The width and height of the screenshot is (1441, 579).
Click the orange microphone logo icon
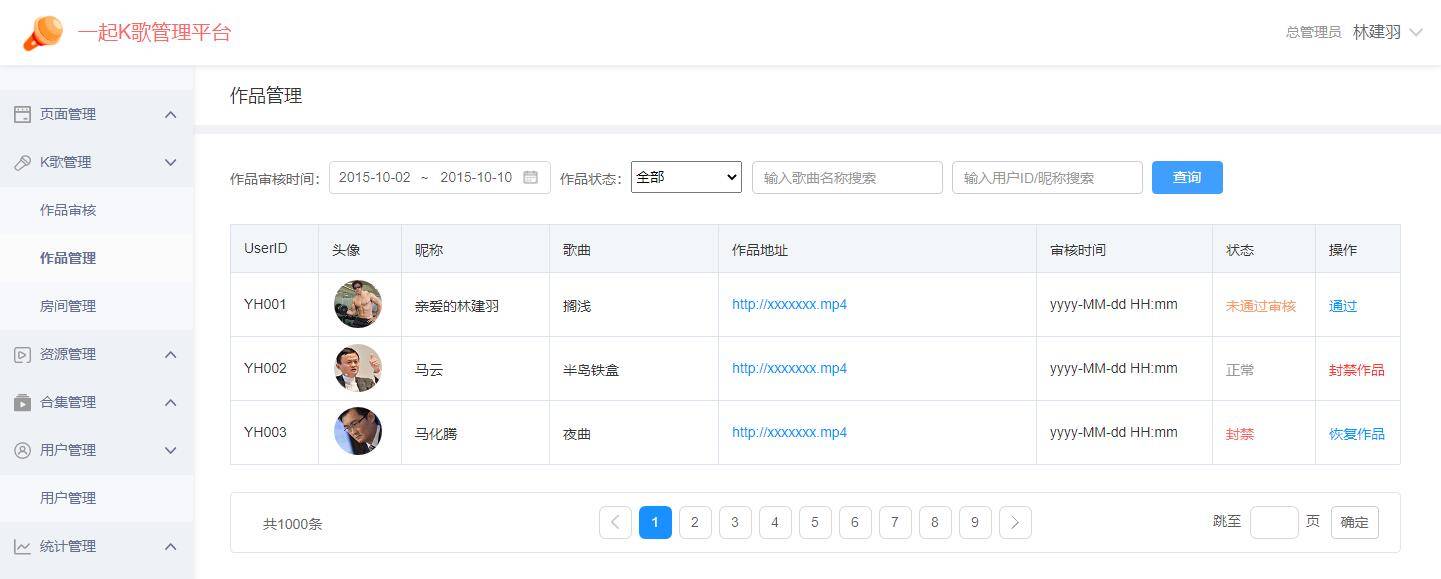(43, 33)
